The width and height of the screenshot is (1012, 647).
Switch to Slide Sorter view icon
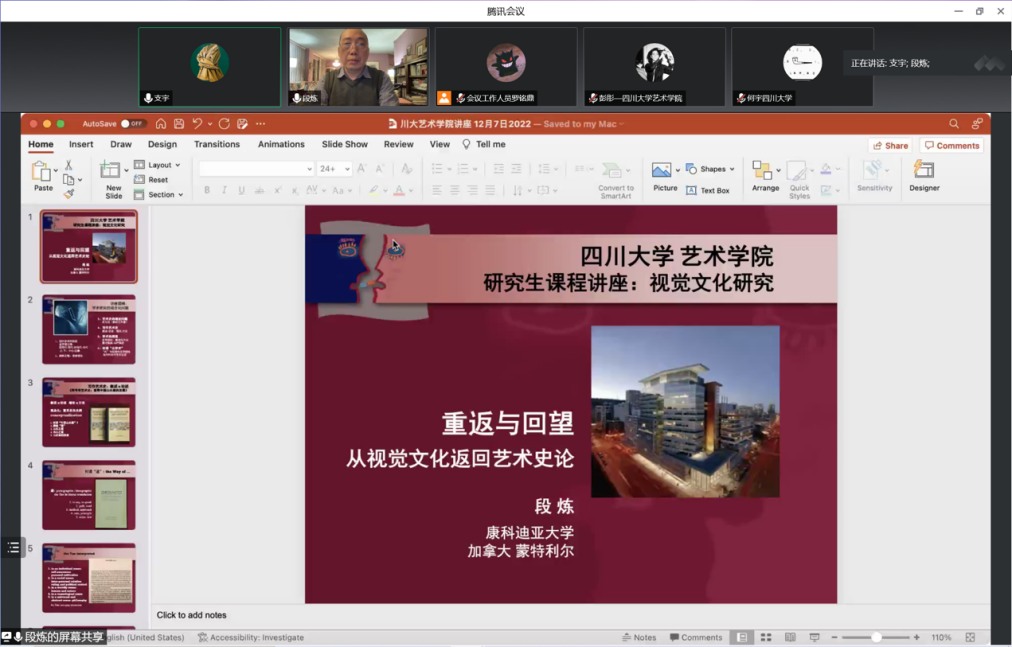tap(766, 637)
